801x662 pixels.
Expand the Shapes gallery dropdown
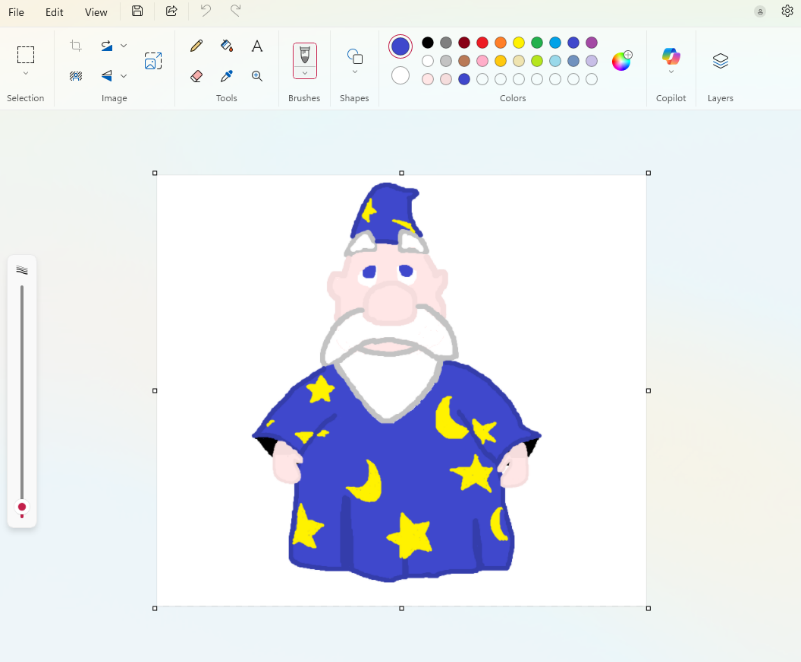[x=355, y=72]
